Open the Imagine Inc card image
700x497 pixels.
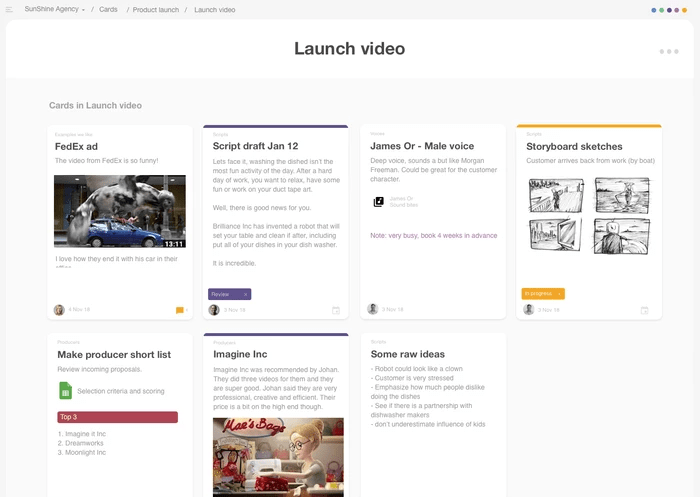click(278, 457)
